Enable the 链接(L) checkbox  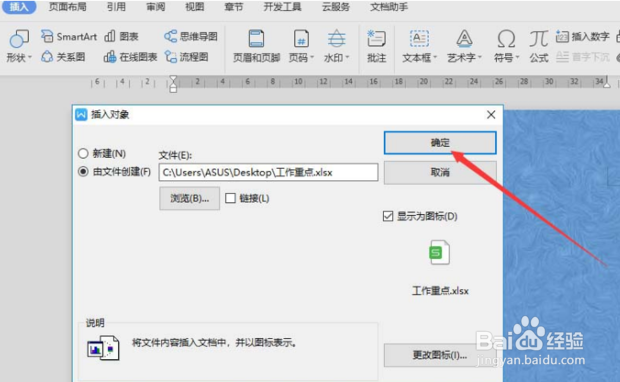tap(230, 198)
